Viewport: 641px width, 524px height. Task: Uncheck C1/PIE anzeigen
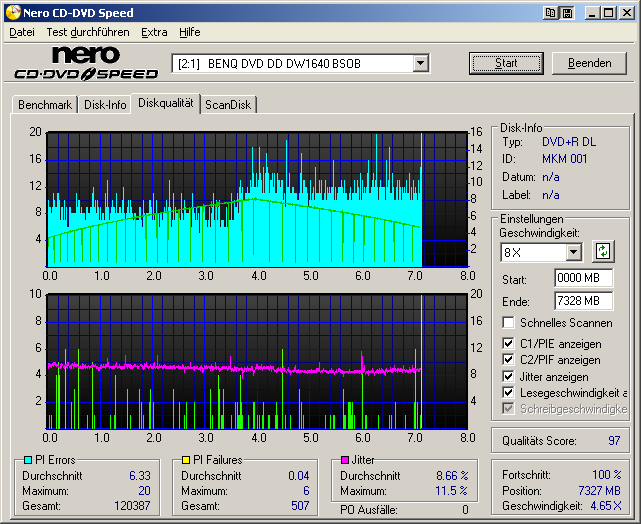pos(509,344)
